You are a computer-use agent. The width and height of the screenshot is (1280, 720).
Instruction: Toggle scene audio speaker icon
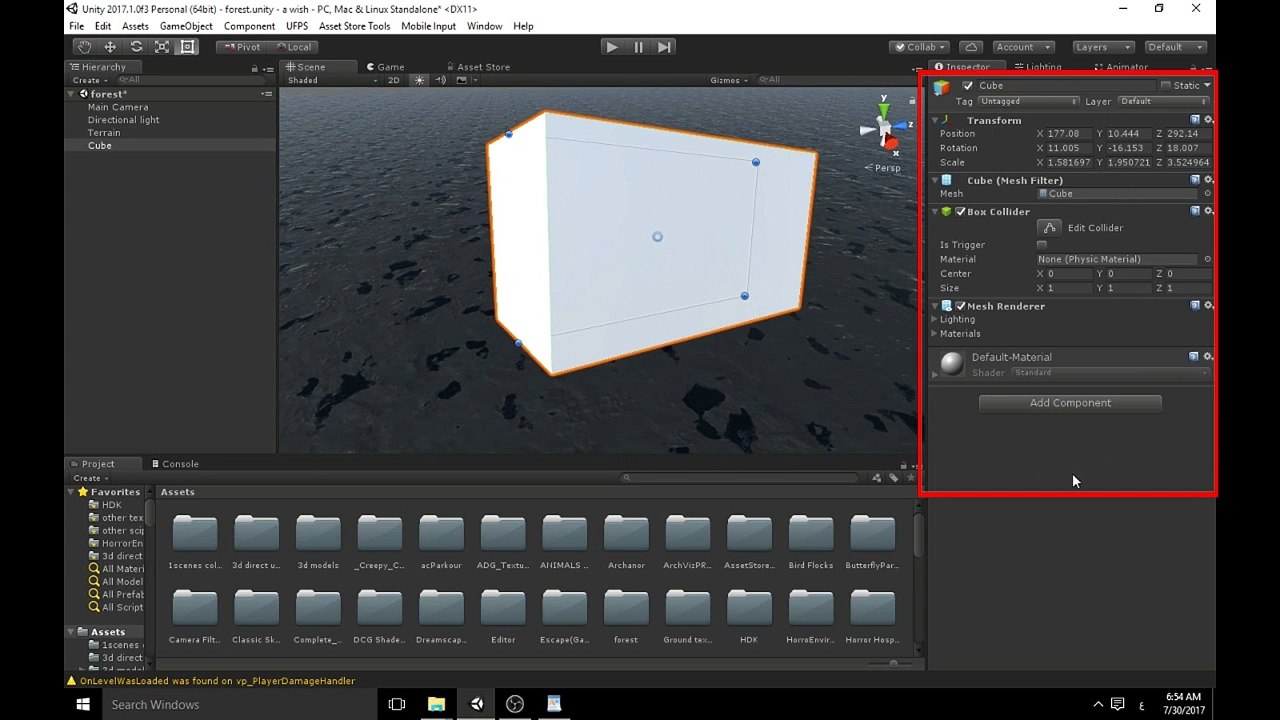pos(440,80)
